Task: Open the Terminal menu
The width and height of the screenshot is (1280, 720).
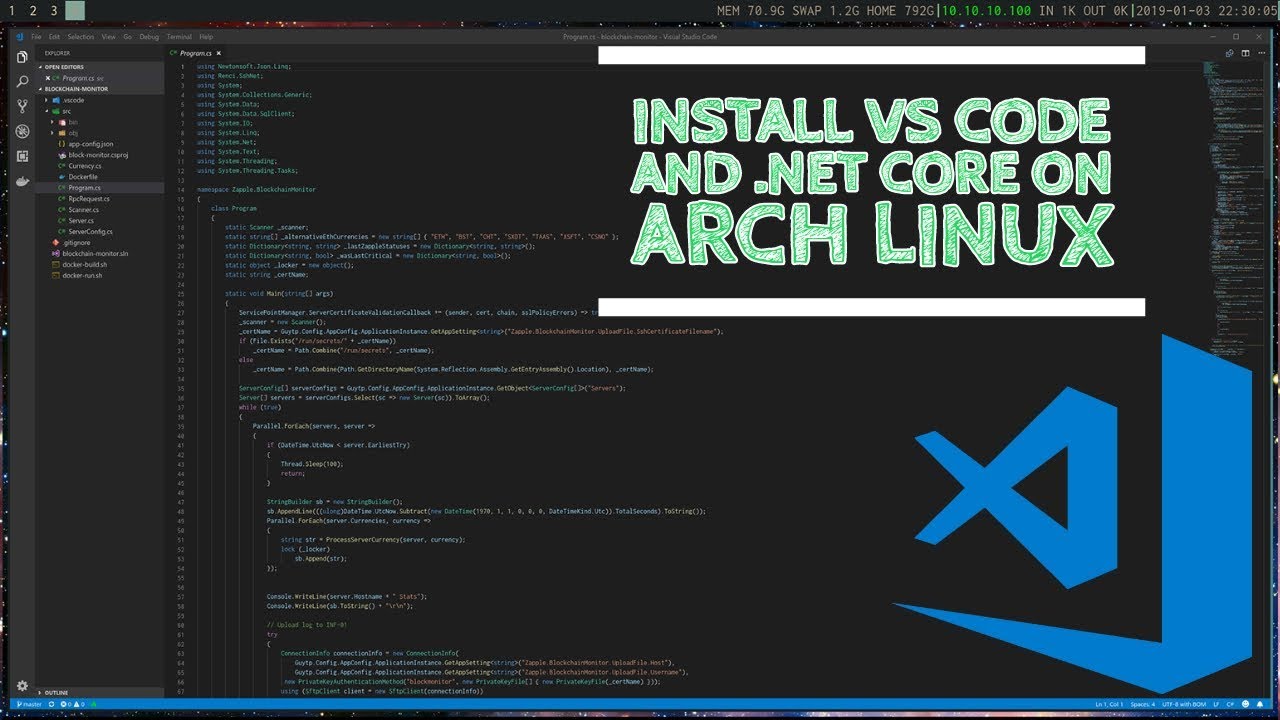Action: pyautogui.click(x=179, y=37)
